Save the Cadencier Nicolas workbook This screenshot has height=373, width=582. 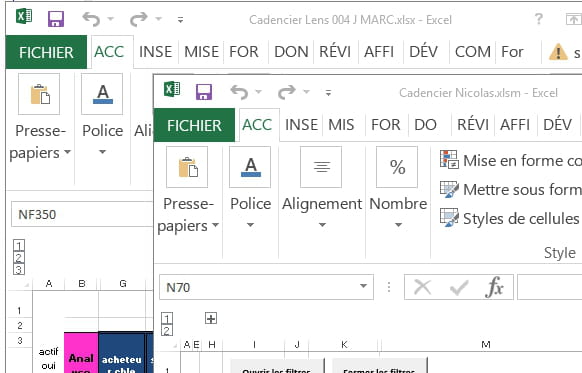pos(204,92)
